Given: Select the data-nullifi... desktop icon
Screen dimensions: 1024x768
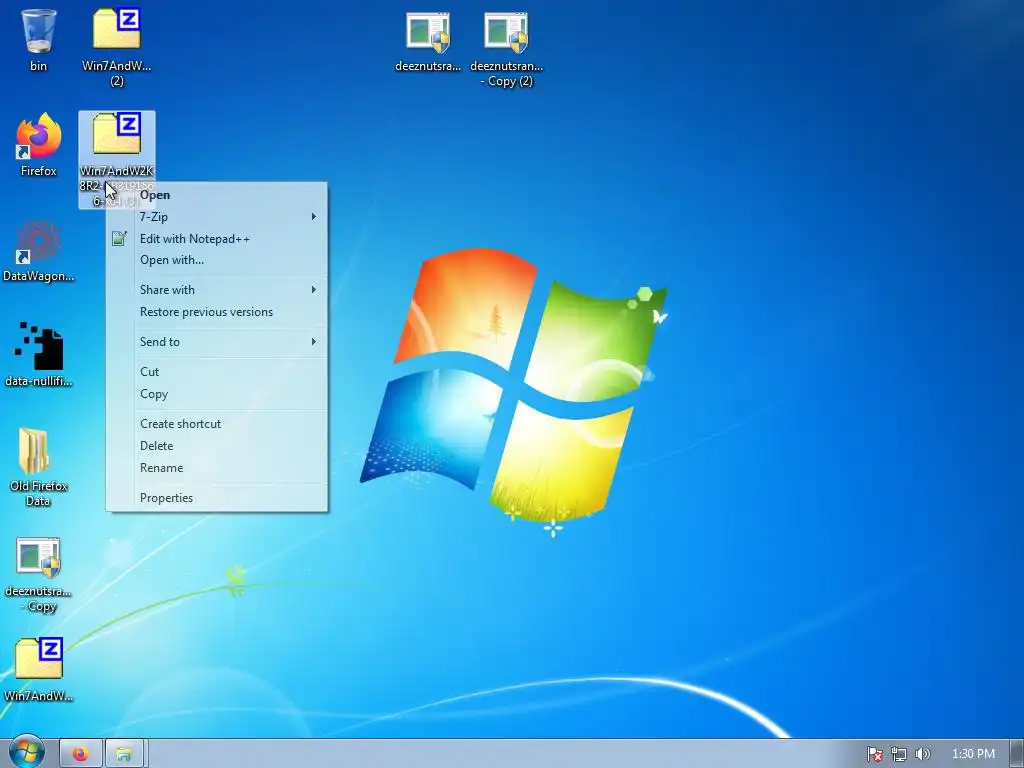Looking at the screenshot, I should point(39,355).
